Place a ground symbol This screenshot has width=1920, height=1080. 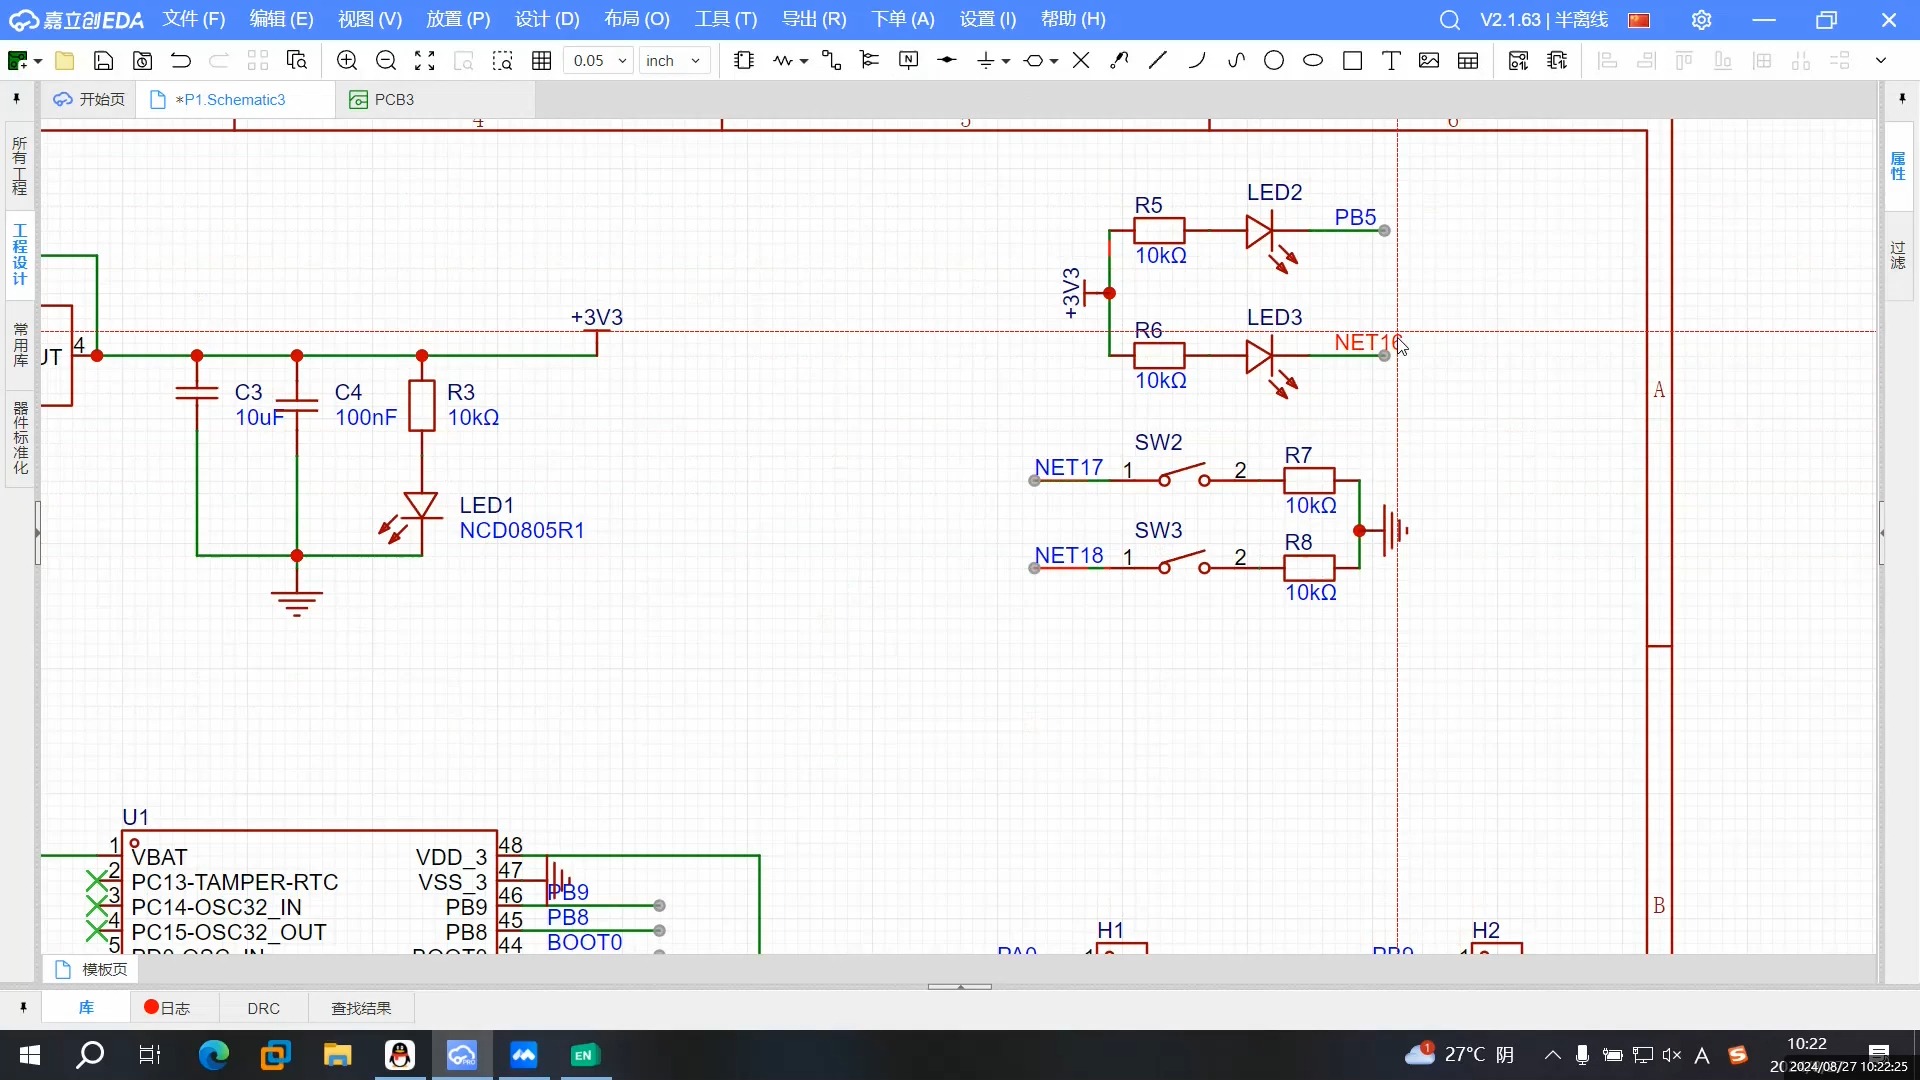pos(986,61)
